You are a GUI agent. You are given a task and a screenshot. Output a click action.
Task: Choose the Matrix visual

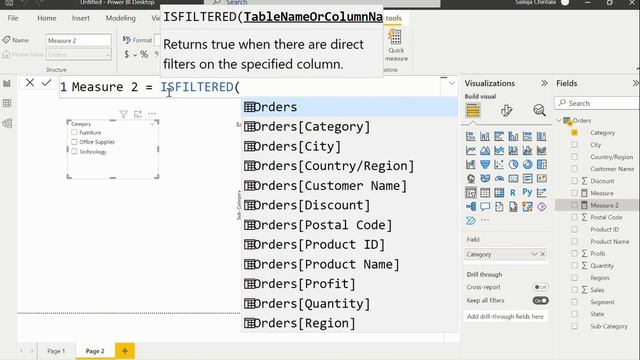click(x=499, y=193)
